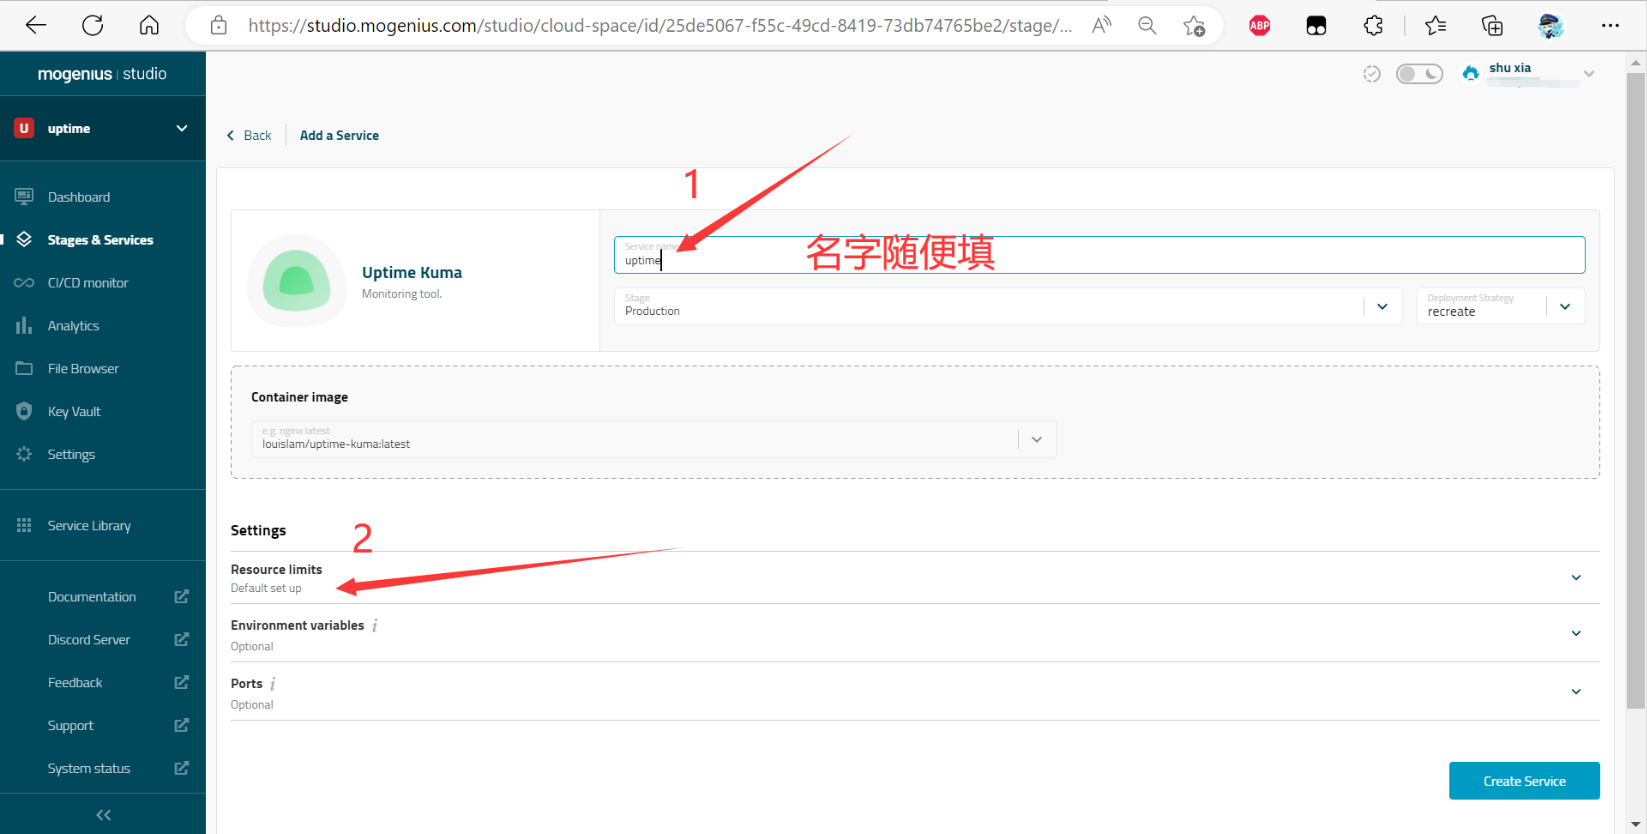This screenshot has width=1647, height=834.
Task: Select Stages & Services menu item
Action: [100, 240]
